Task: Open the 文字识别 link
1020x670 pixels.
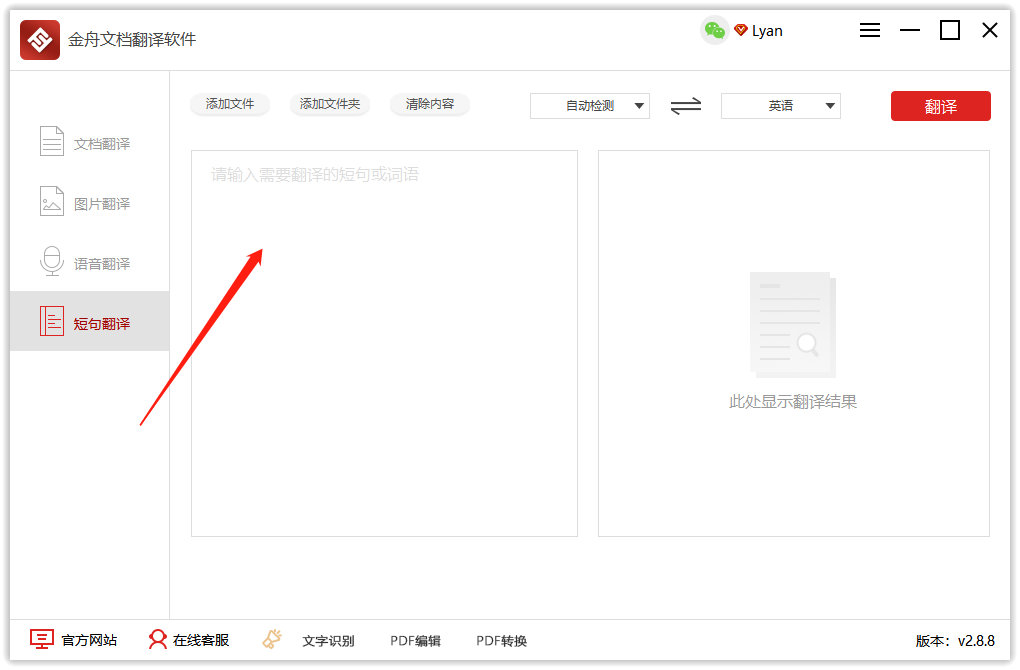Action: tap(329, 641)
